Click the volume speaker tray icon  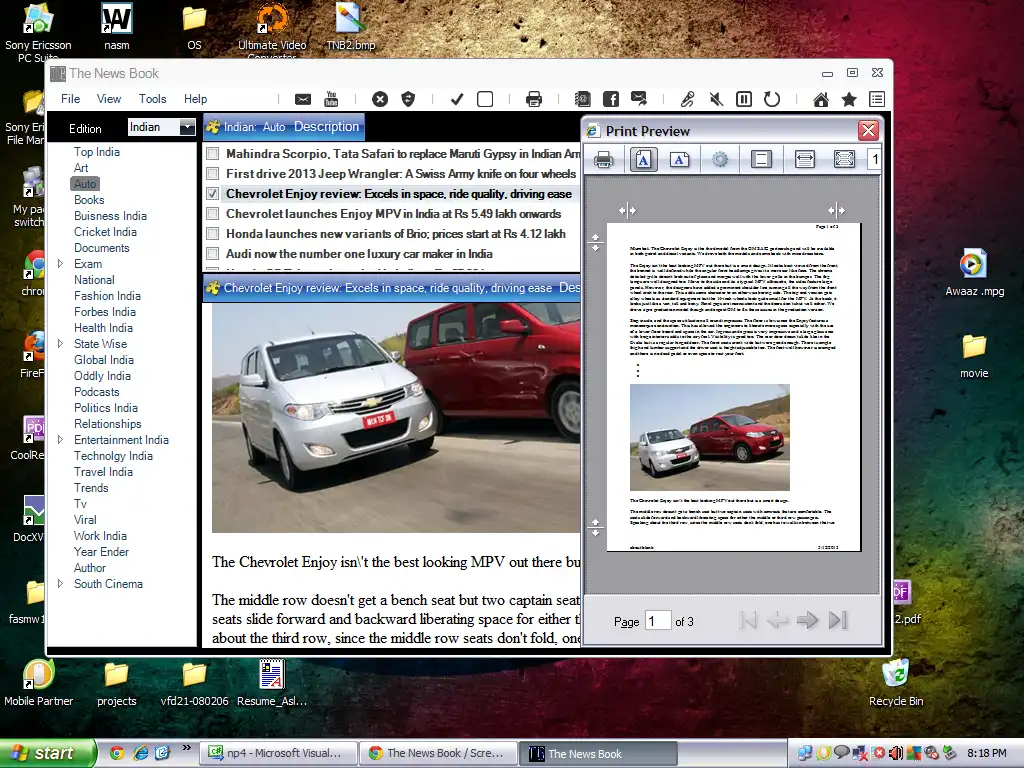point(895,753)
